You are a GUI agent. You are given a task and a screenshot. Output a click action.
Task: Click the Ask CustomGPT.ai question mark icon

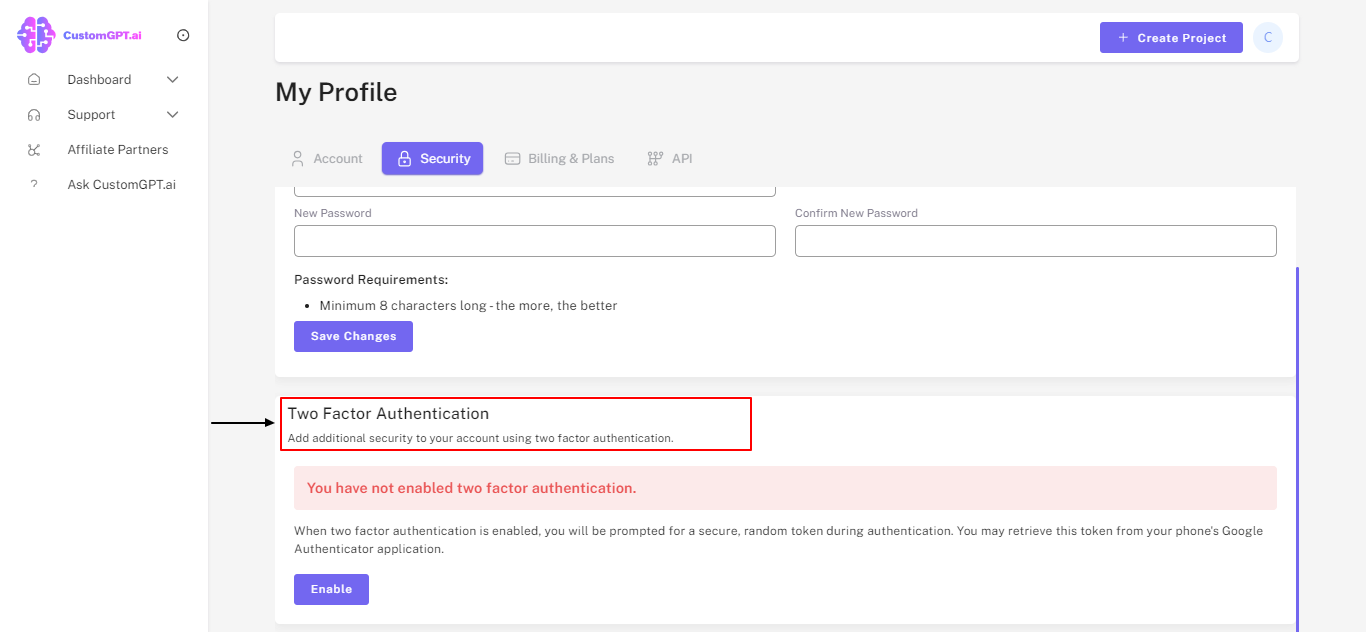(35, 184)
